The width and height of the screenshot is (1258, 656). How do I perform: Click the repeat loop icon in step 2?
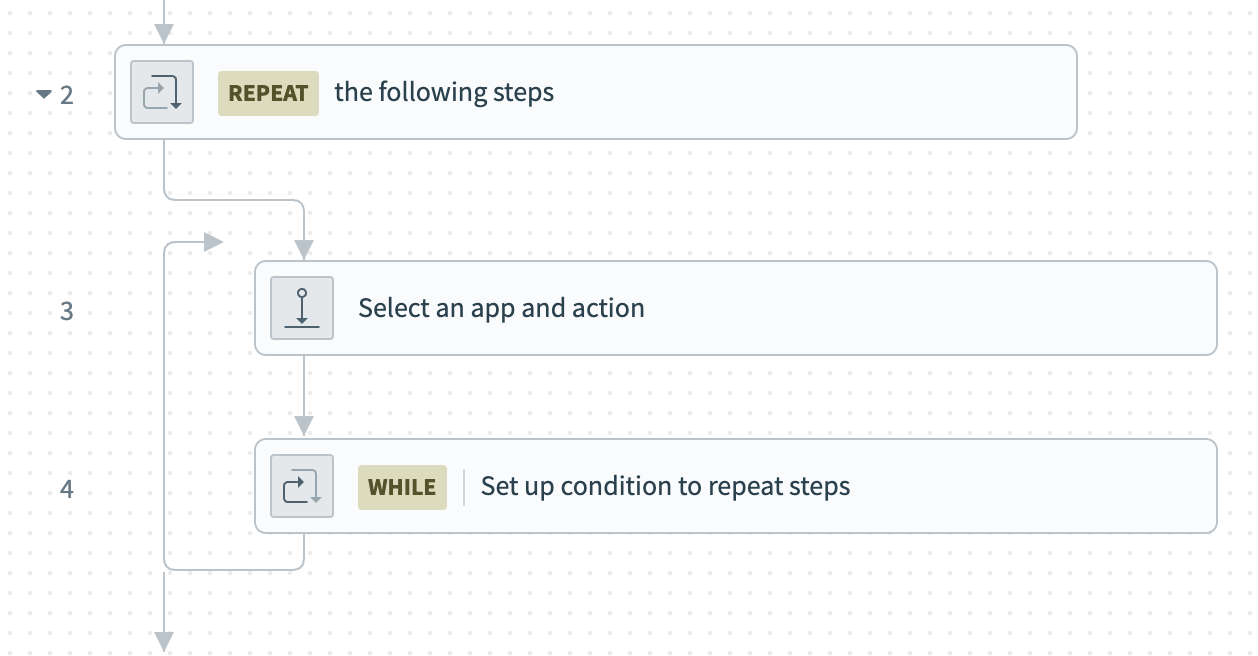pyautogui.click(x=162, y=92)
